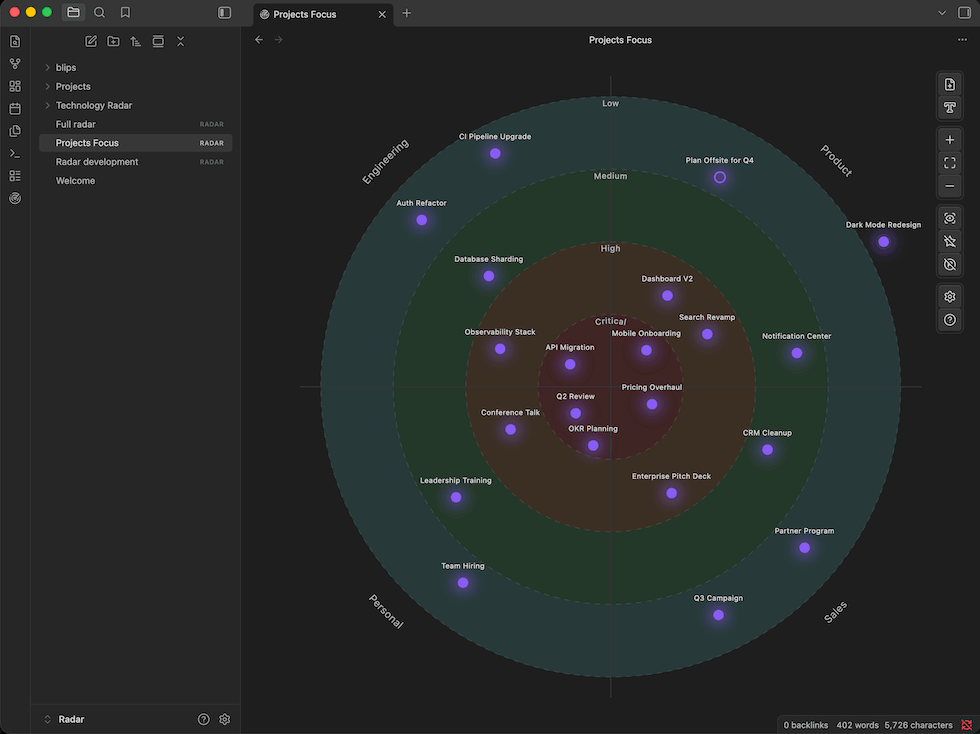Toggle the left sidebar
The height and width of the screenshot is (734, 980).
click(x=224, y=13)
